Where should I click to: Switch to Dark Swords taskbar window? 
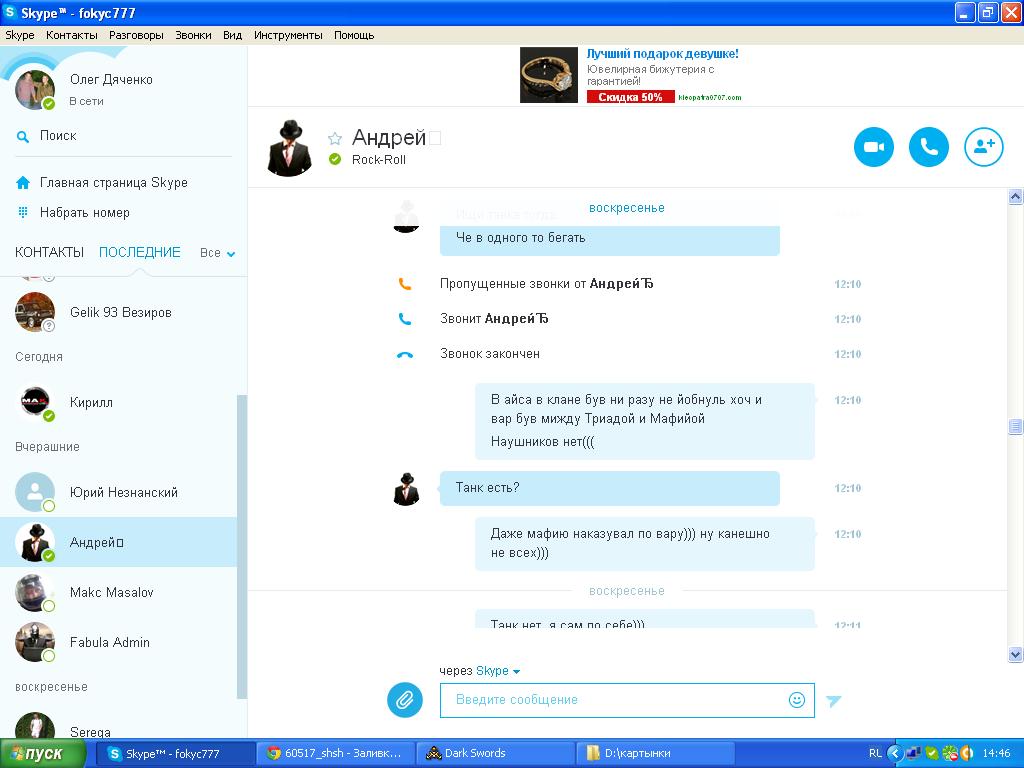point(494,754)
